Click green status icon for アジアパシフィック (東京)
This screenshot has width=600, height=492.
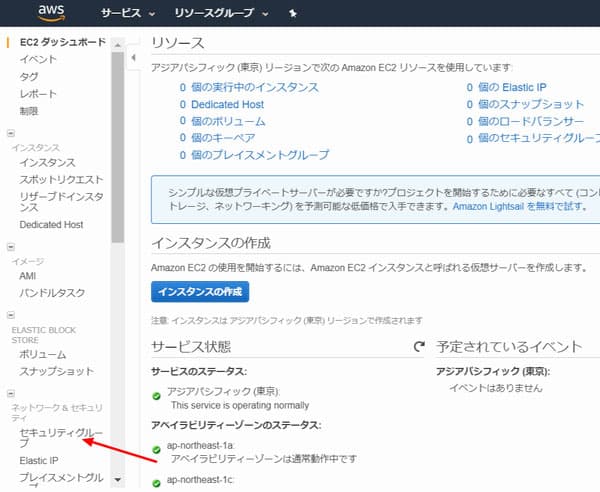pyautogui.click(x=156, y=396)
